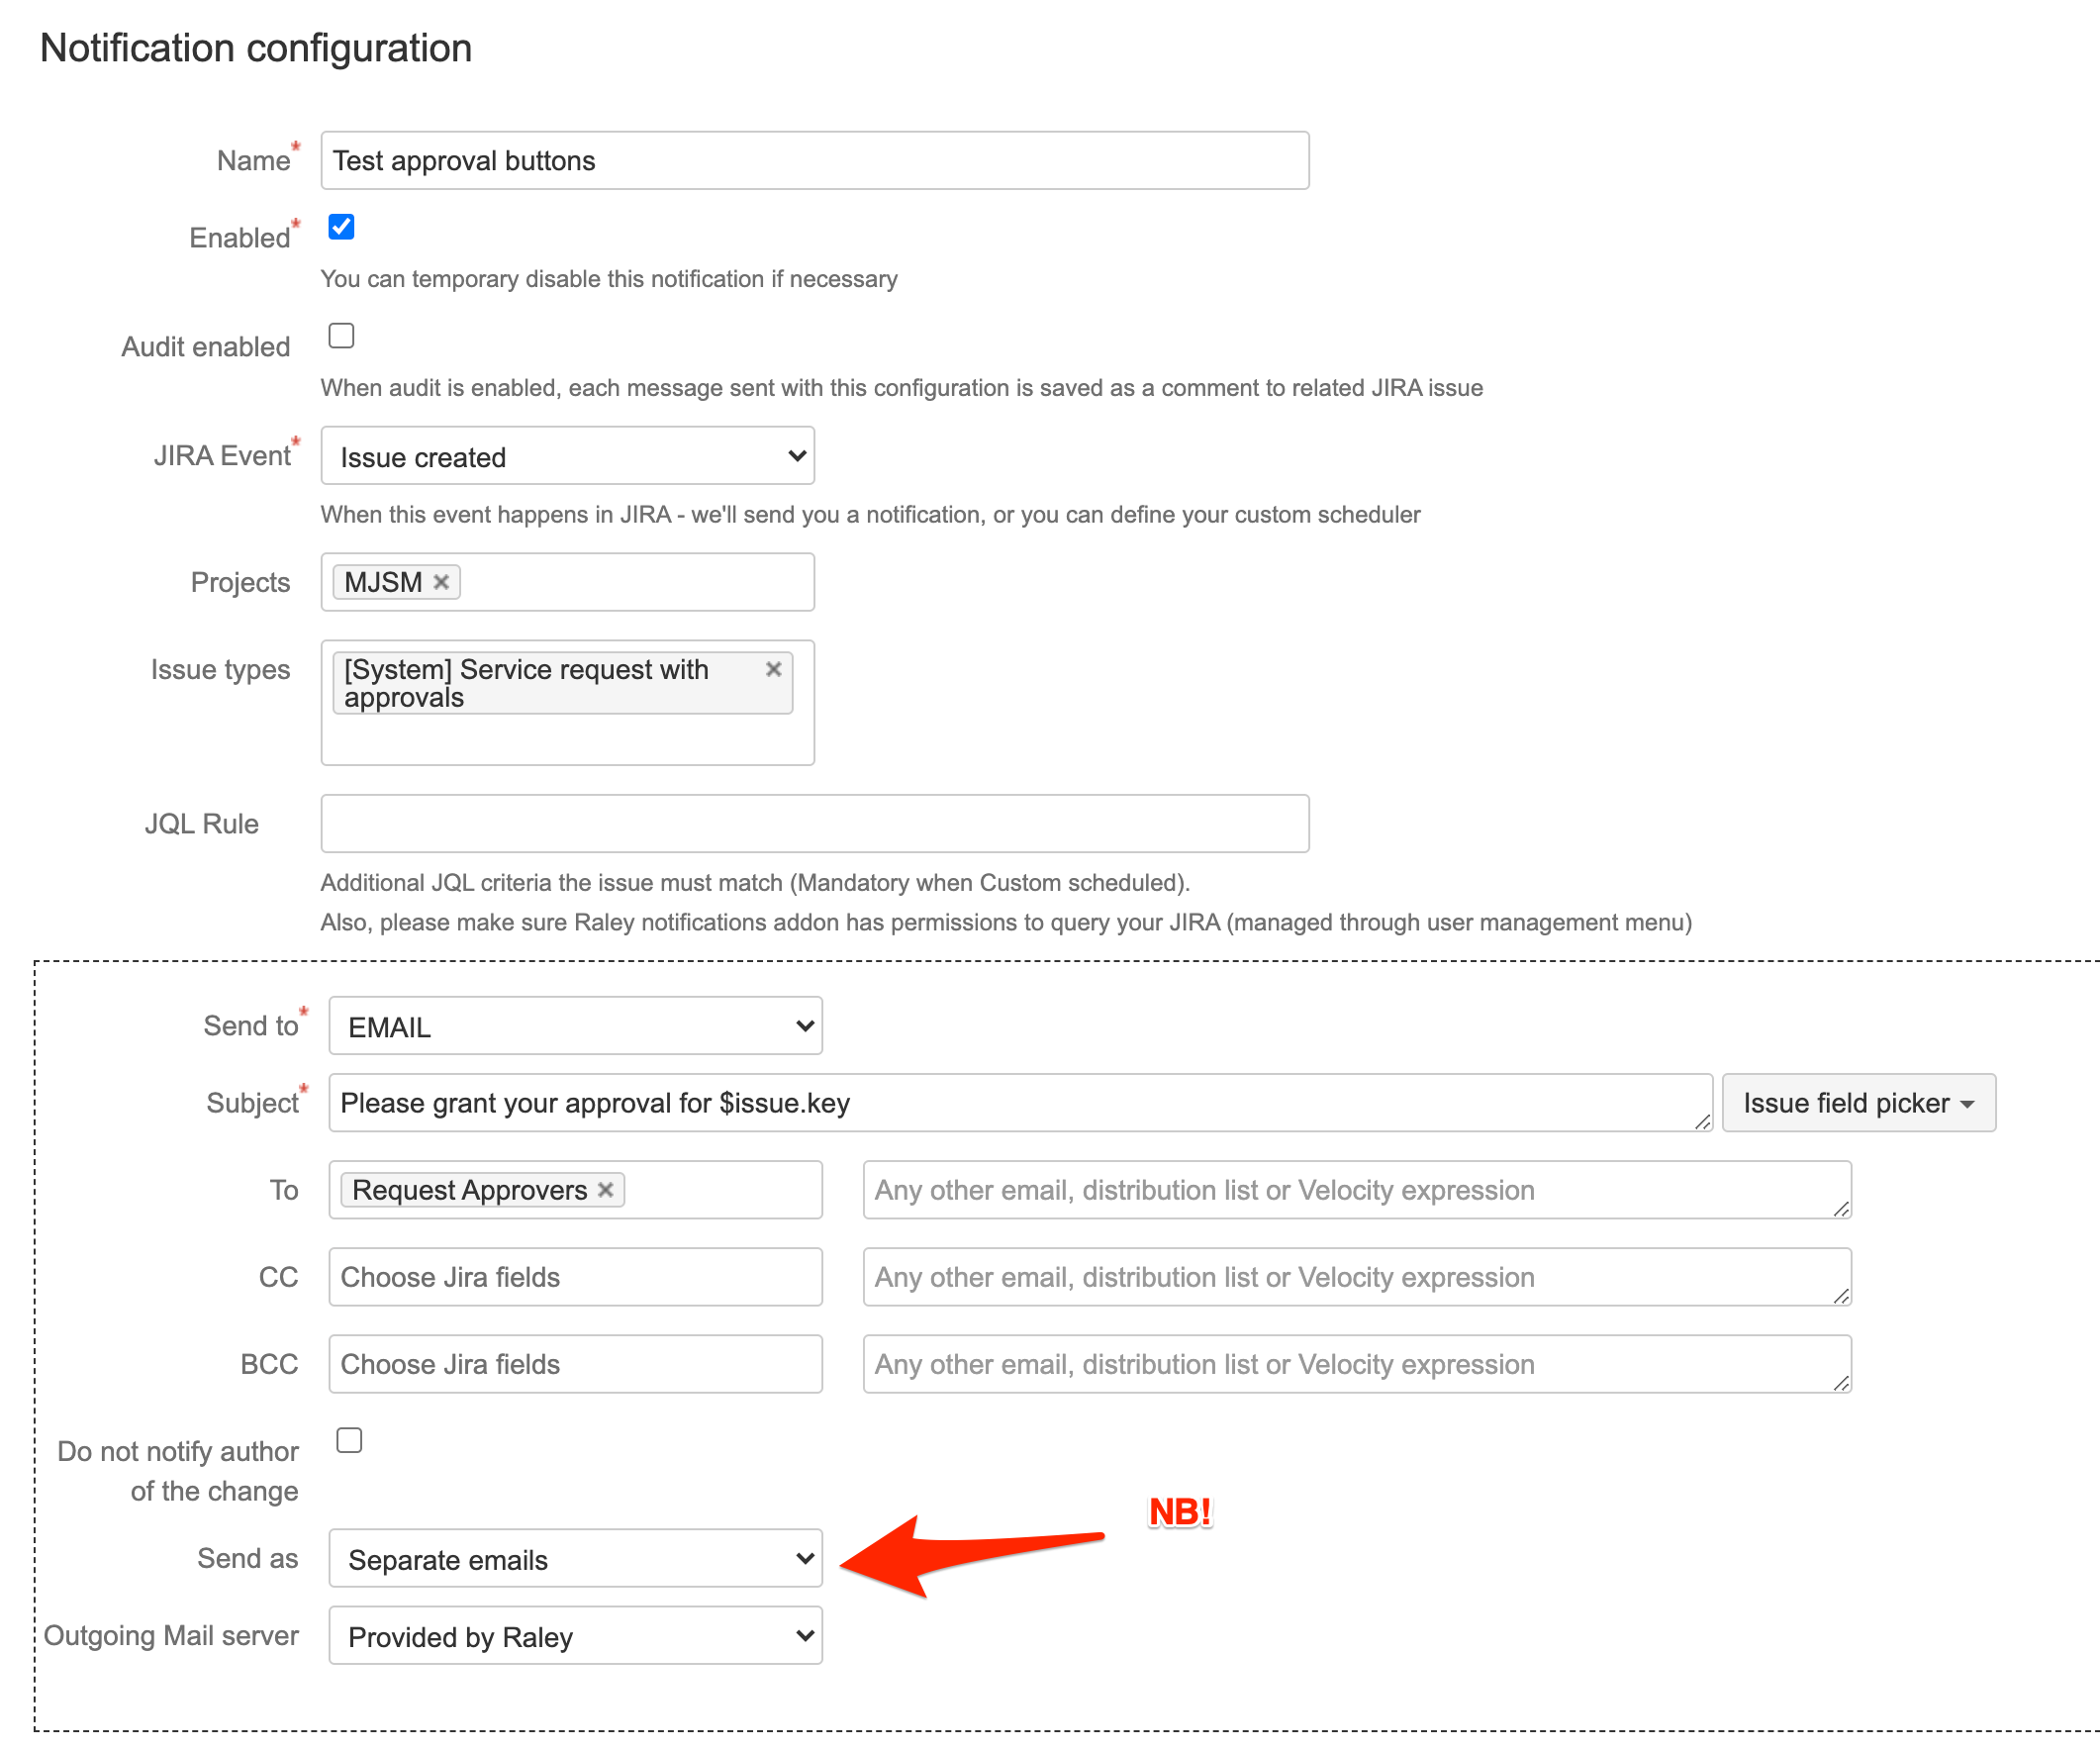Click the Notification configuration heading

(x=256, y=48)
